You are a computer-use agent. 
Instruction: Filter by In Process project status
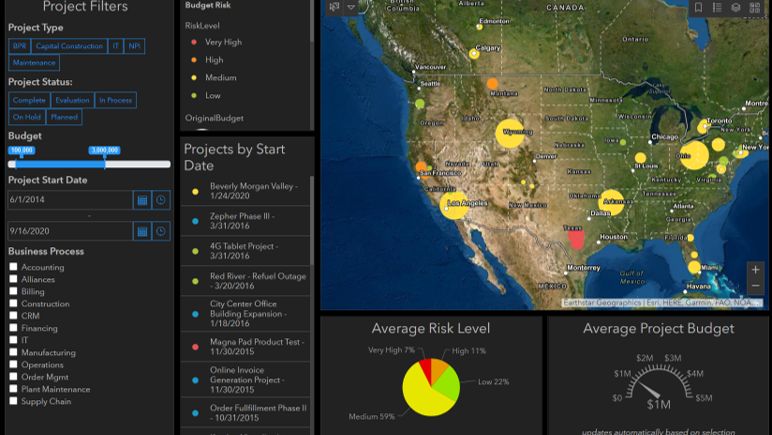click(x=116, y=100)
